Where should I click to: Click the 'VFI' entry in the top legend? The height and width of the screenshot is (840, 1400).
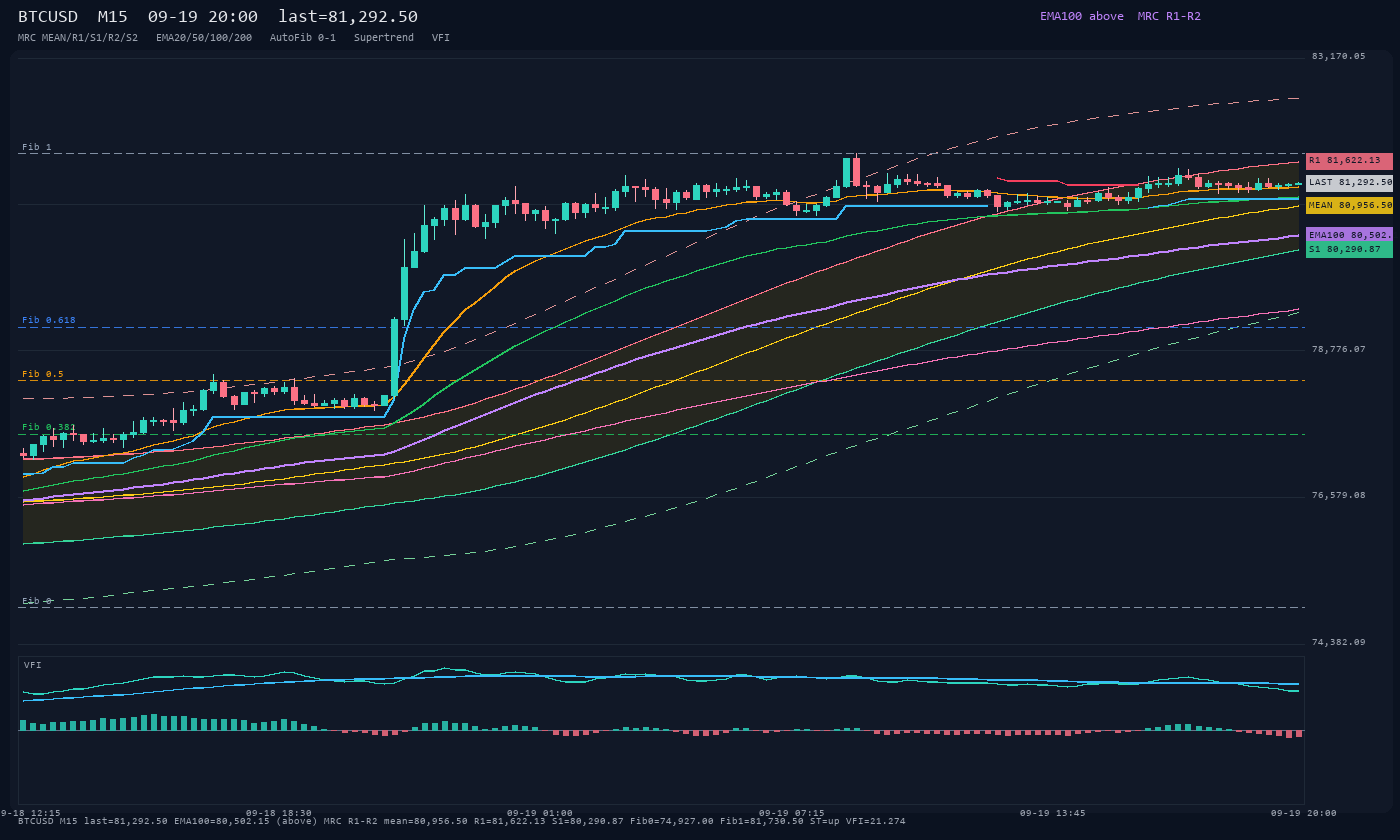pyautogui.click(x=441, y=37)
